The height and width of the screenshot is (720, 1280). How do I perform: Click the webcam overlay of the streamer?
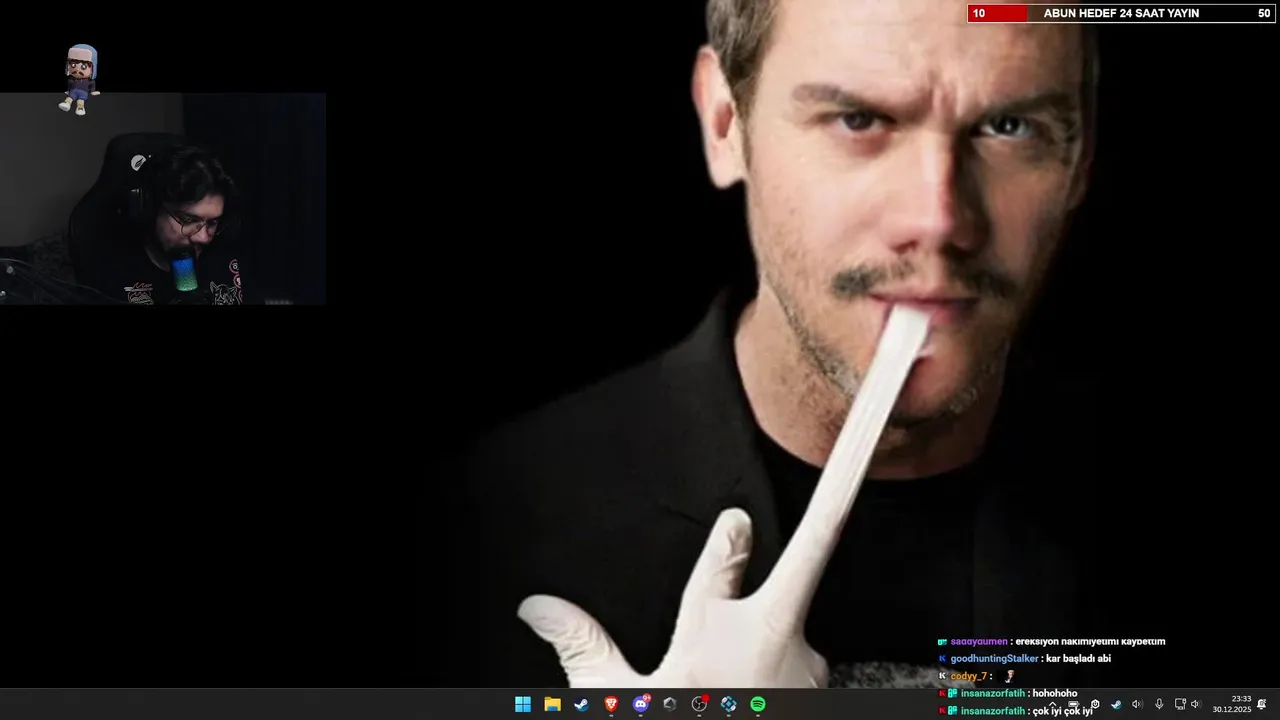click(x=163, y=199)
